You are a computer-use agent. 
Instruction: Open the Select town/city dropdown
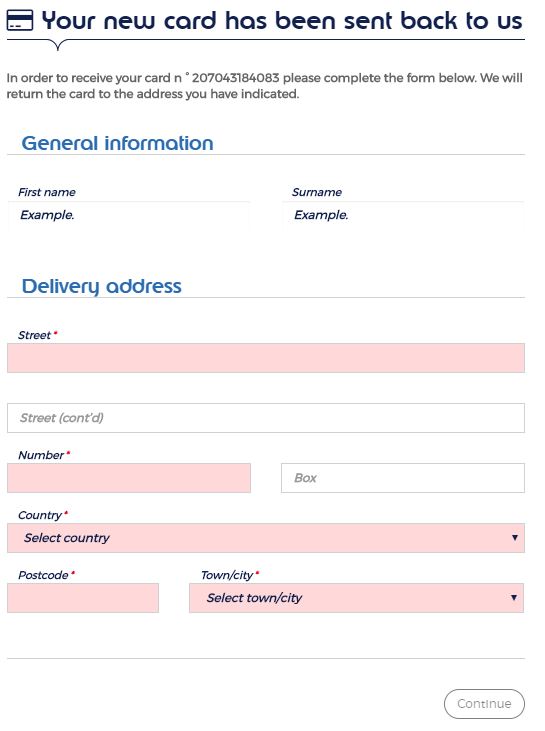coord(356,598)
